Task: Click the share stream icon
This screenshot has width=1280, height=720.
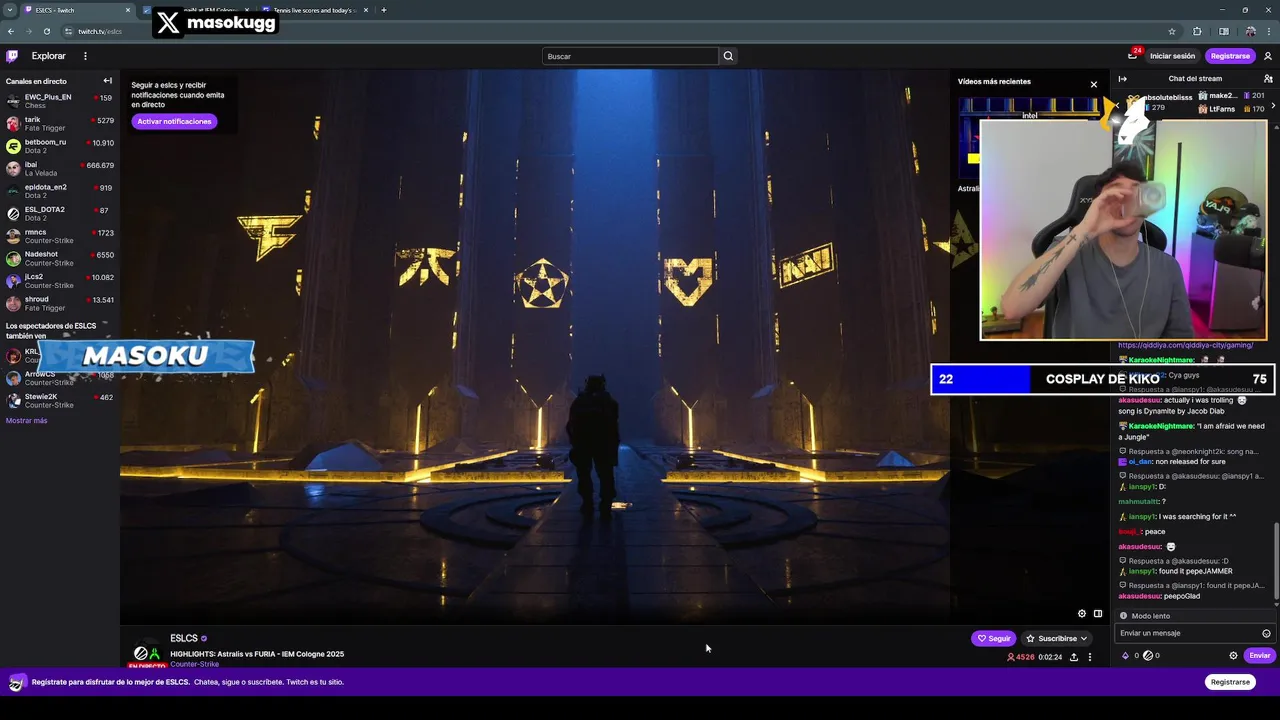Action: click(1074, 657)
